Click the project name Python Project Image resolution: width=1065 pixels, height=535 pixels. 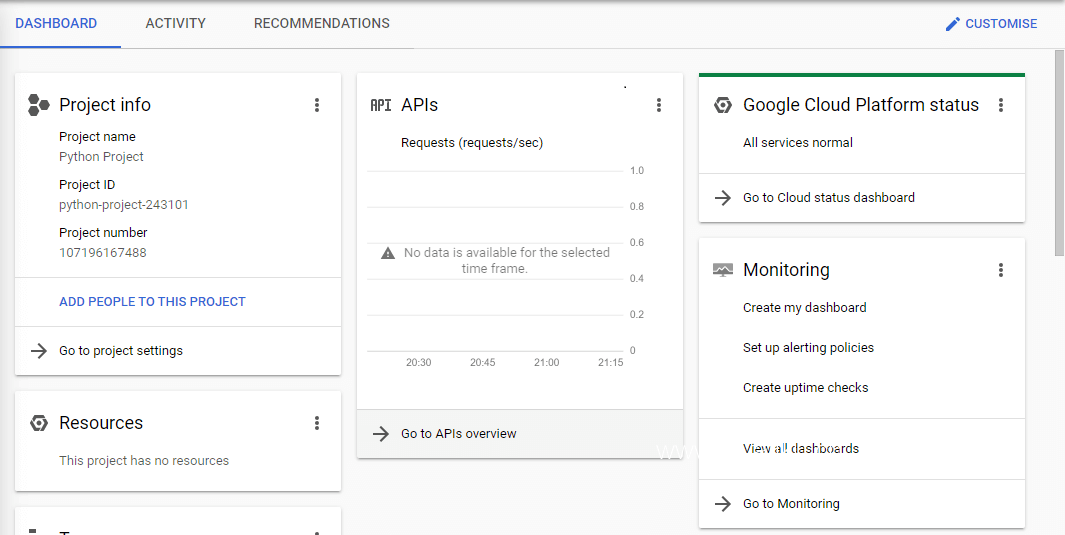(x=101, y=157)
